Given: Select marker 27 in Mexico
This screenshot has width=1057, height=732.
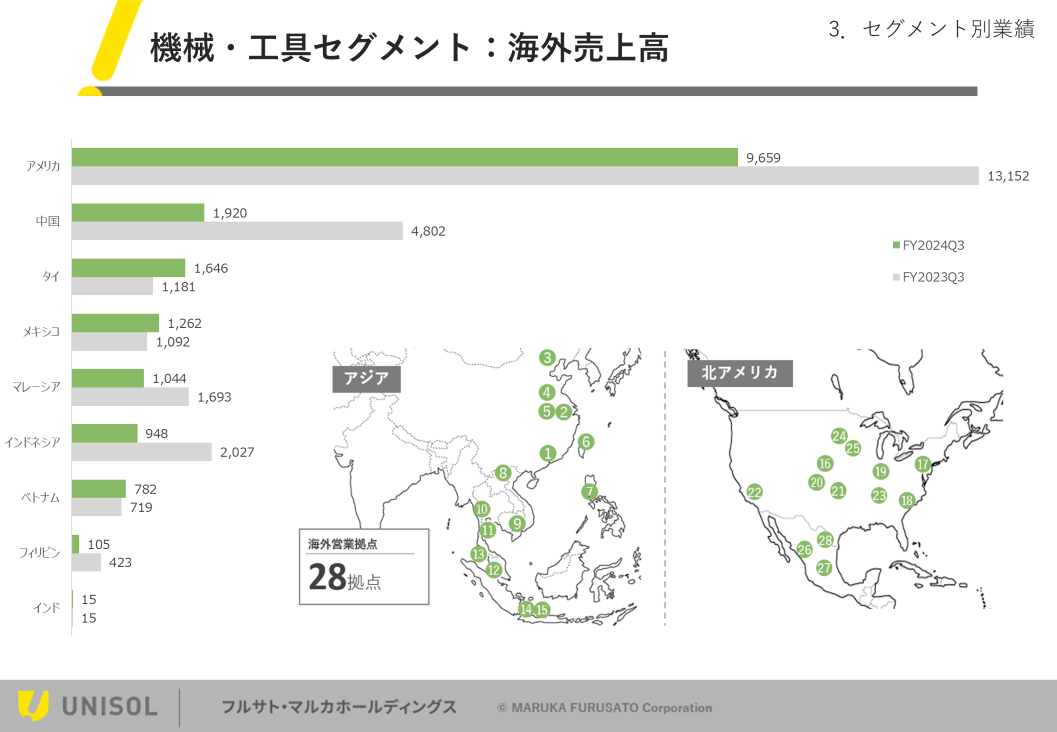Looking at the screenshot, I should [824, 567].
